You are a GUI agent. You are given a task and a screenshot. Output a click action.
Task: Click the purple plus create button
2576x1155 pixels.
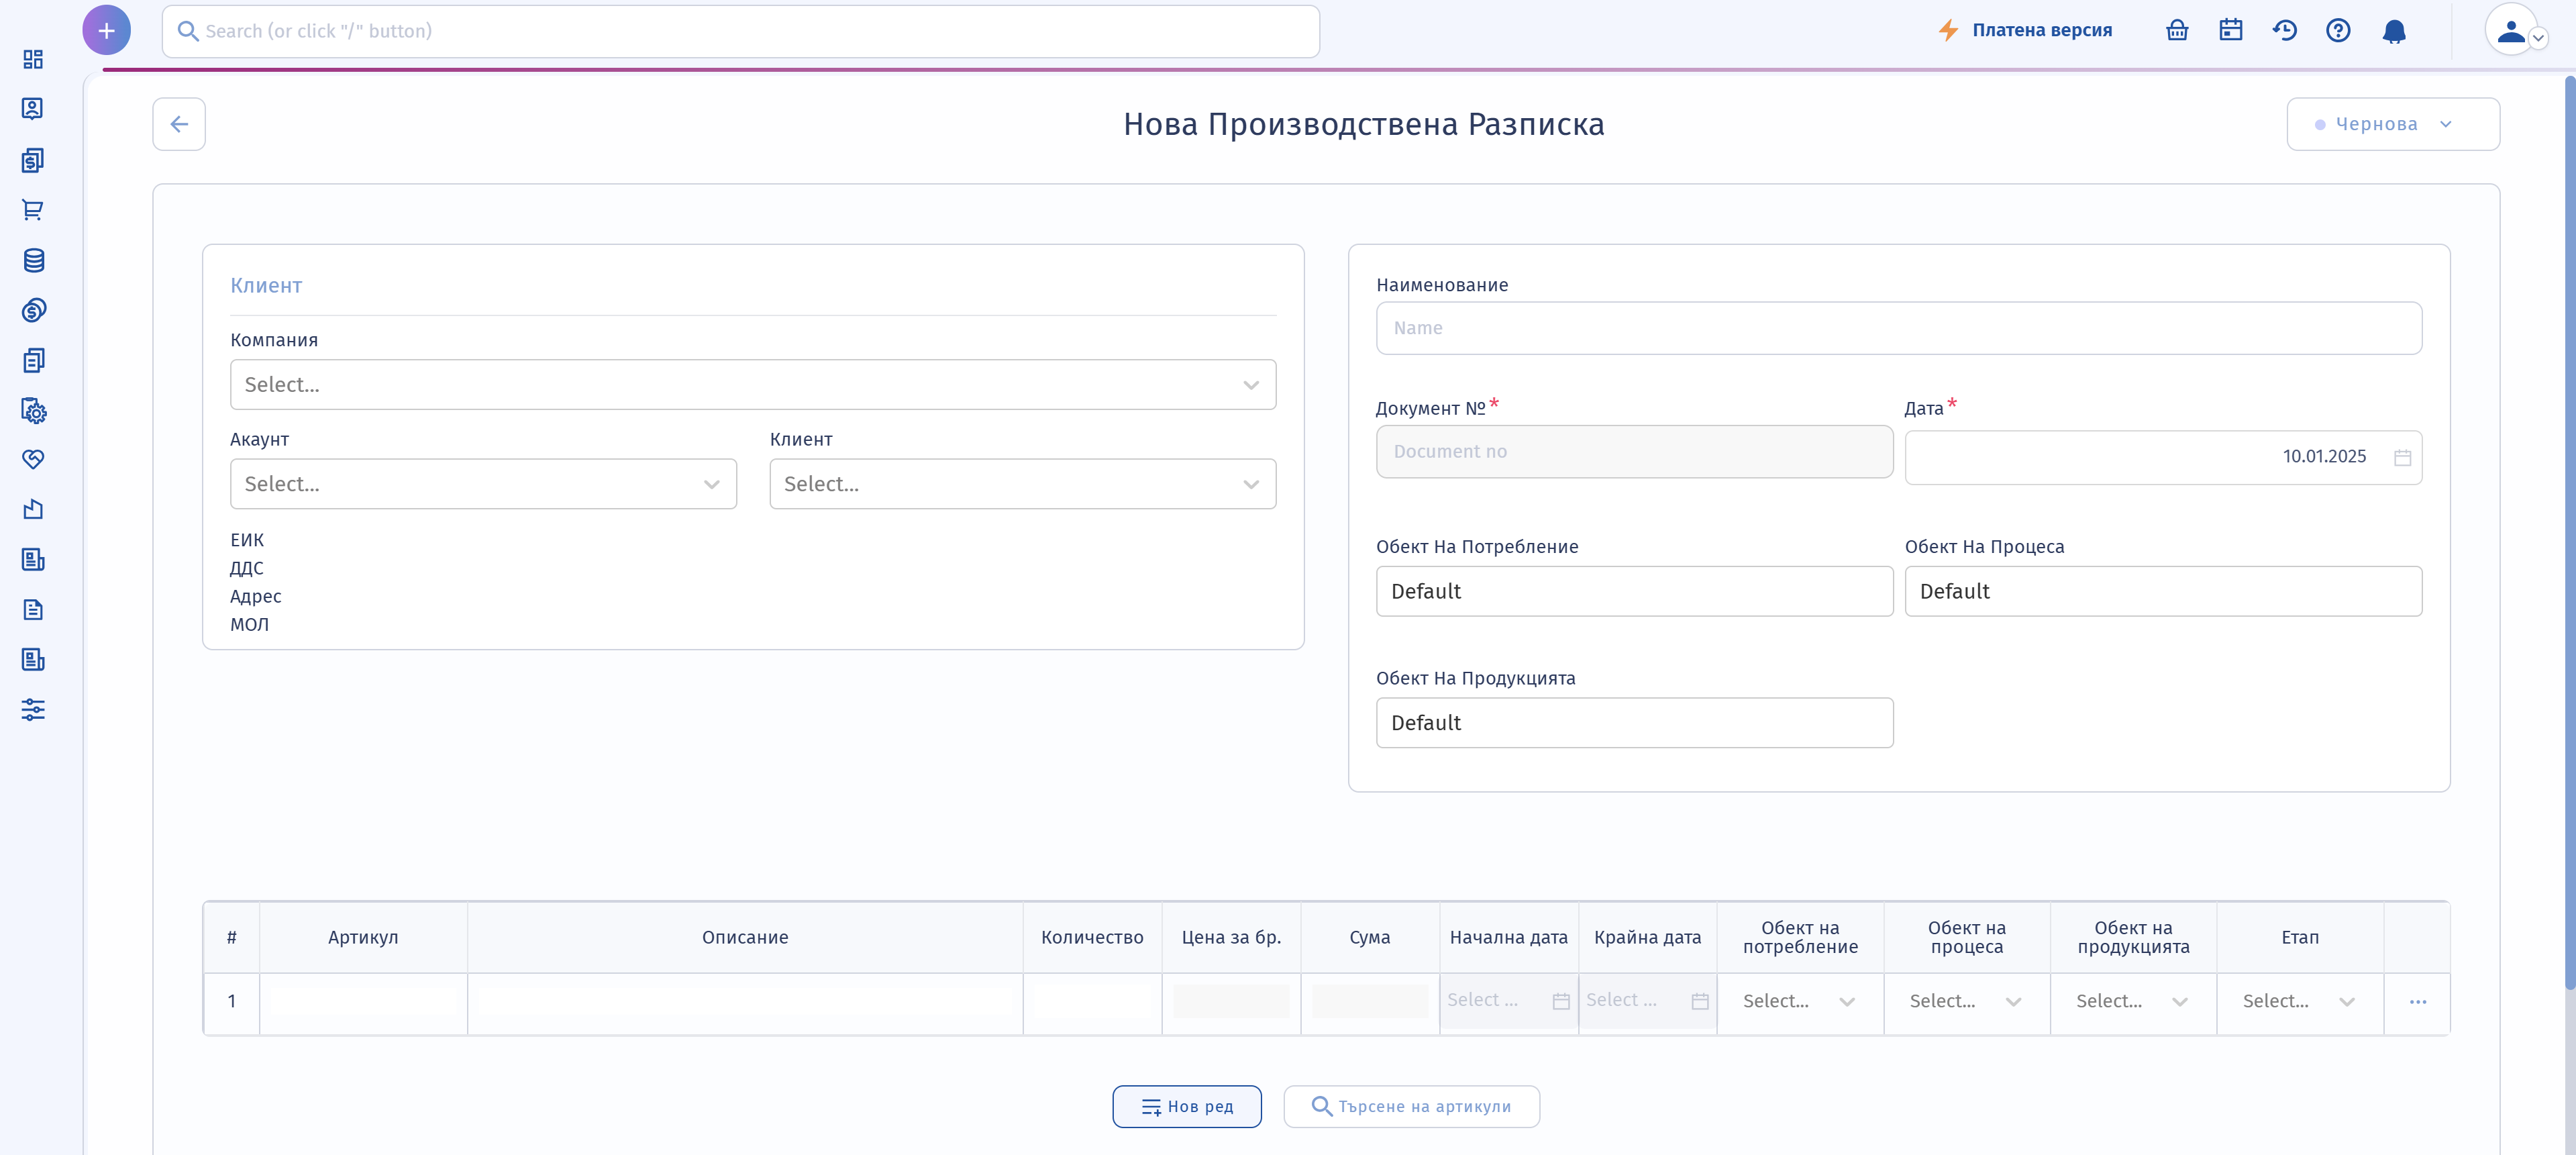click(106, 30)
